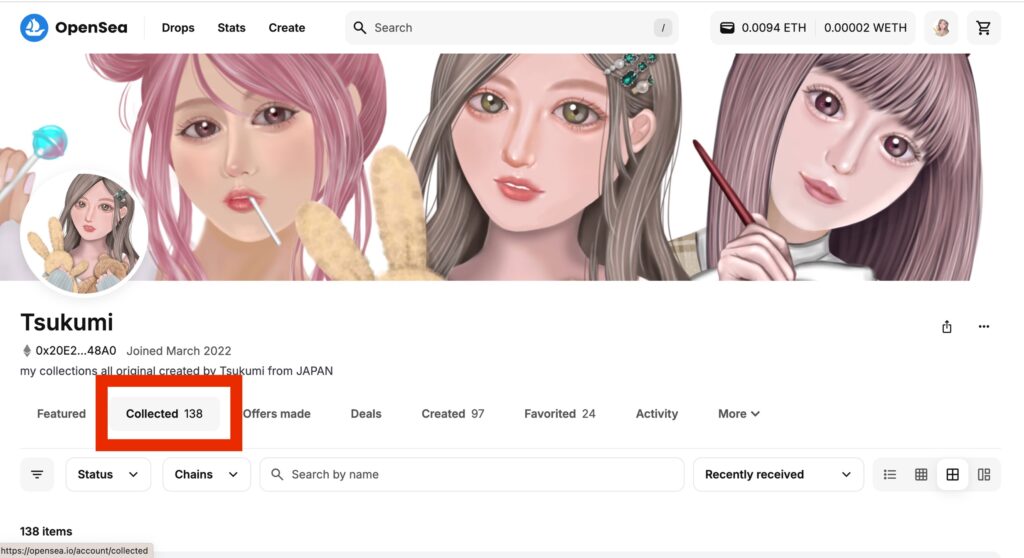
Task: Open the Create page
Action: pos(287,27)
